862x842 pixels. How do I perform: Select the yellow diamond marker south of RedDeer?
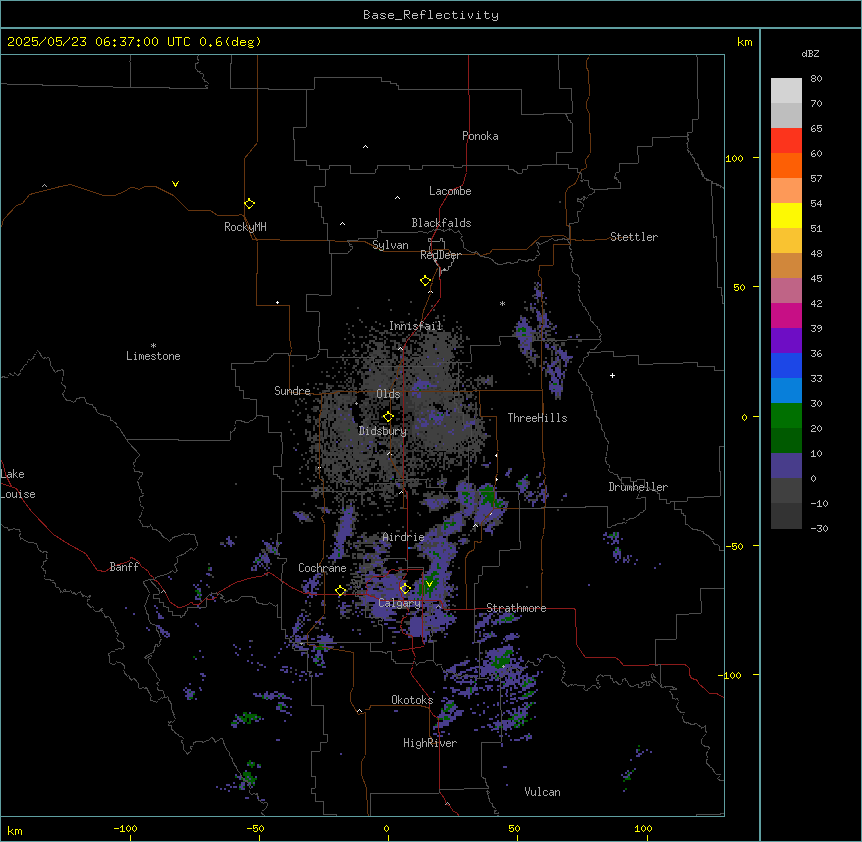[x=425, y=281]
